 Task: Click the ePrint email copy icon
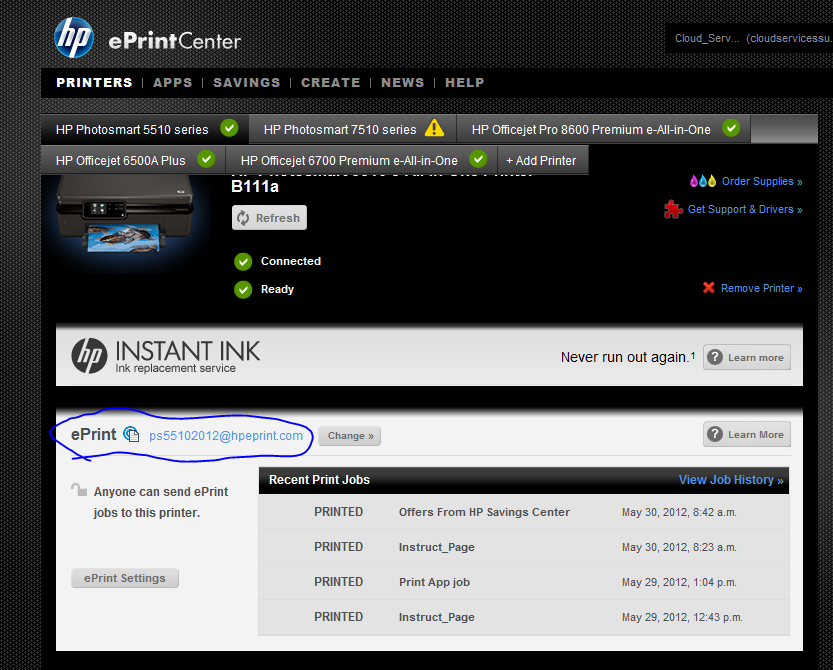tap(131, 435)
